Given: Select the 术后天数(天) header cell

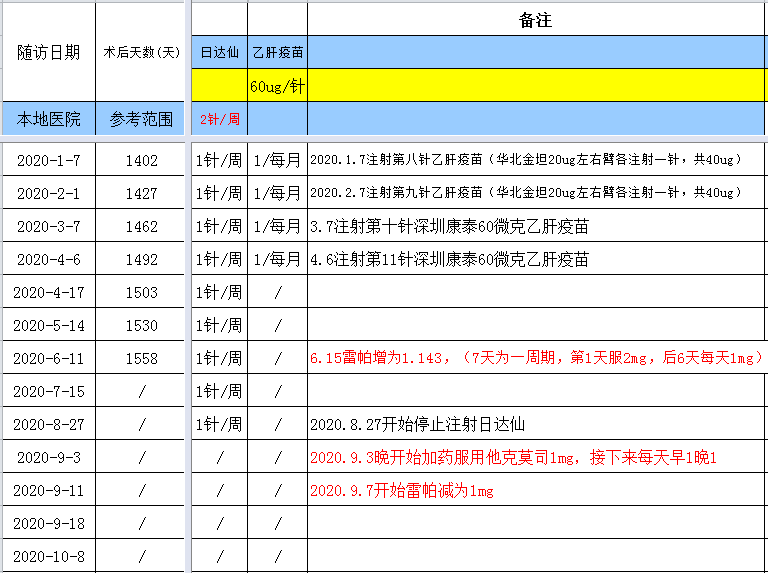Looking at the screenshot, I should (x=141, y=52).
